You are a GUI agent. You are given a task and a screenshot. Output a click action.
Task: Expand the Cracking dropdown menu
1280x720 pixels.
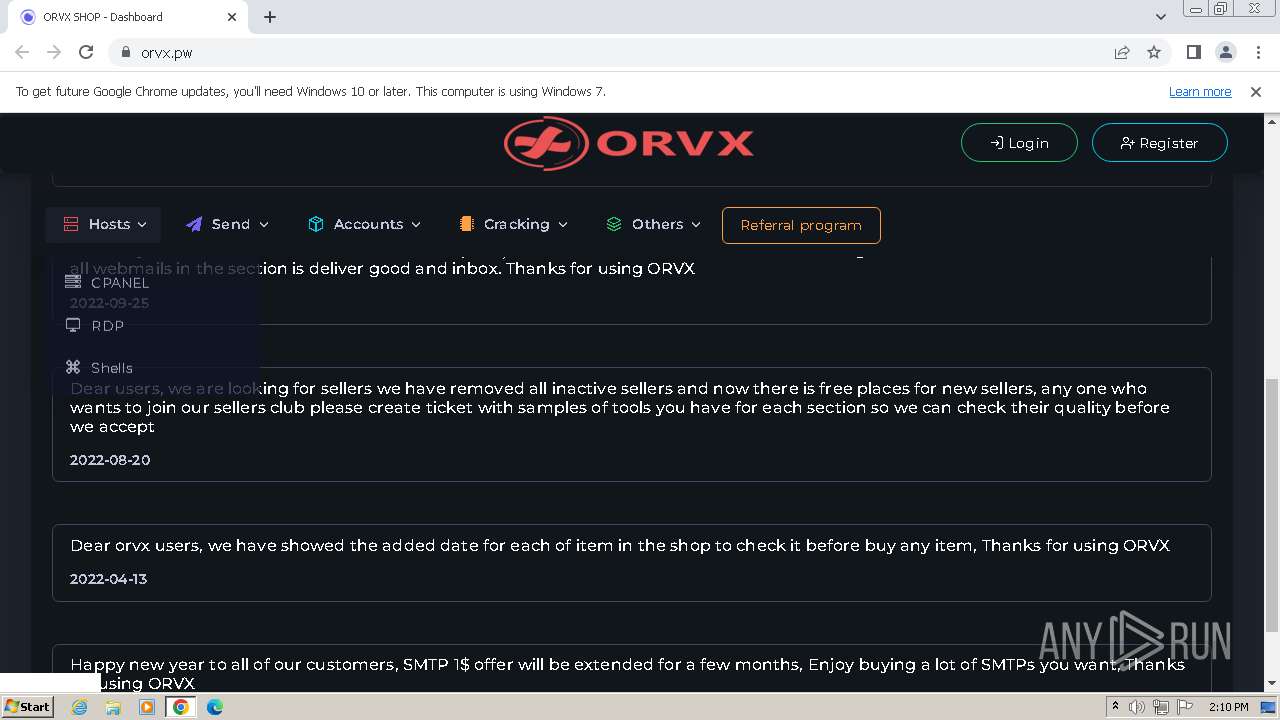point(513,224)
